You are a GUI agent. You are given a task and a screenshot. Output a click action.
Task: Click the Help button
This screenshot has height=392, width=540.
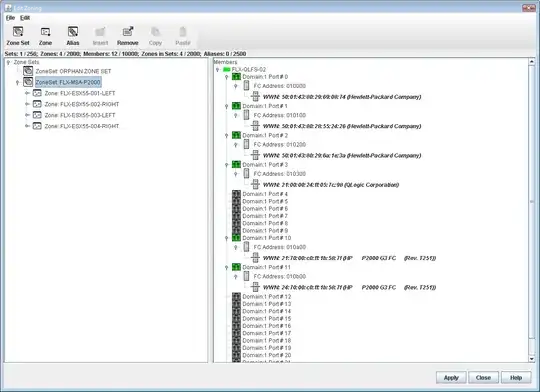[516, 378]
